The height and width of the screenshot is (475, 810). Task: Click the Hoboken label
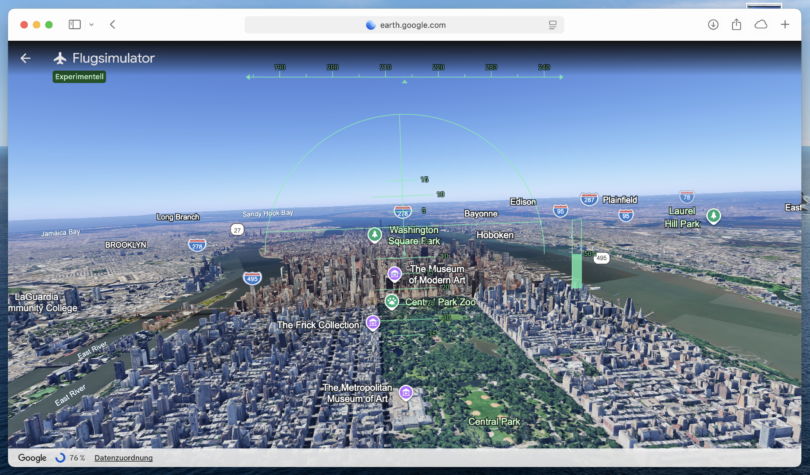tap(495, 235)
